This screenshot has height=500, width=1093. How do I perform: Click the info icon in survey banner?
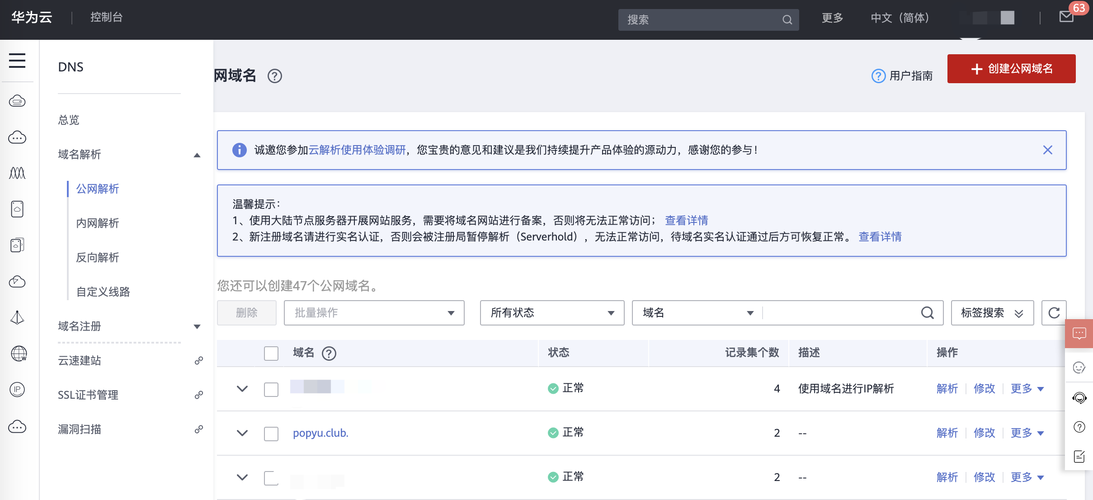[x=239, y=150]
